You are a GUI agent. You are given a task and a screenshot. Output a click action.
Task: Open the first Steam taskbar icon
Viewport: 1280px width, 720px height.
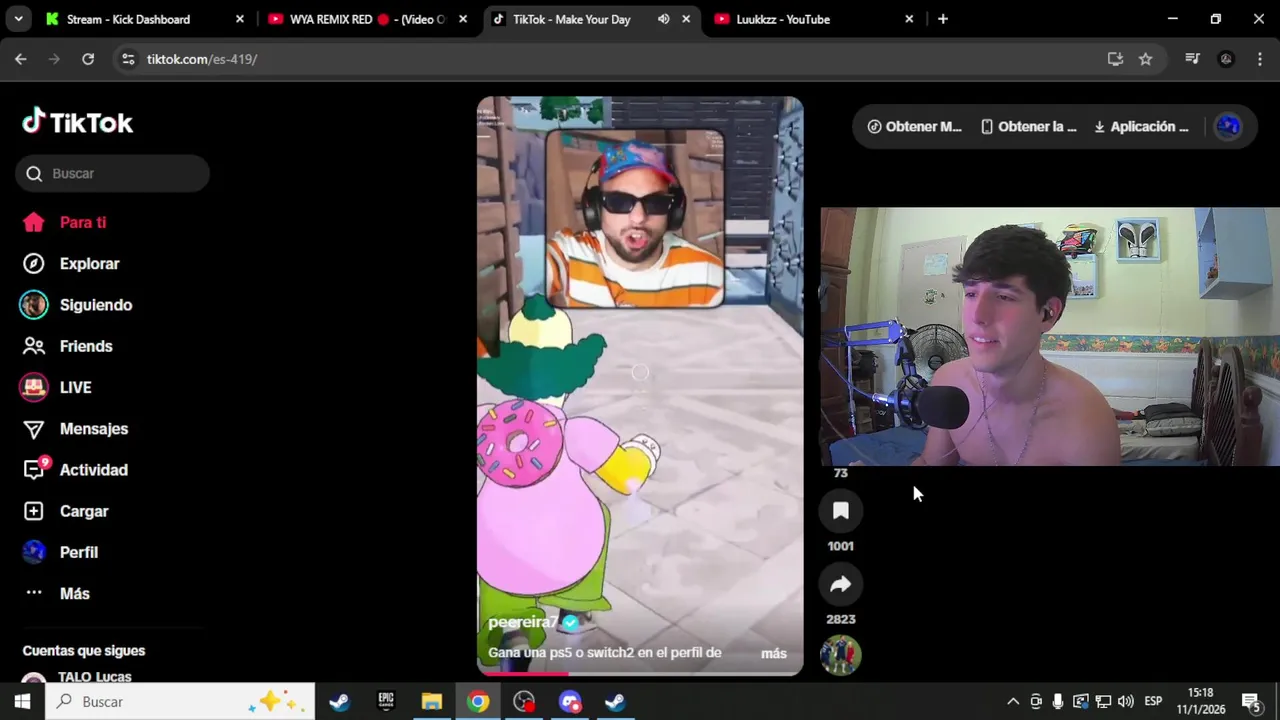coord(339,702)
